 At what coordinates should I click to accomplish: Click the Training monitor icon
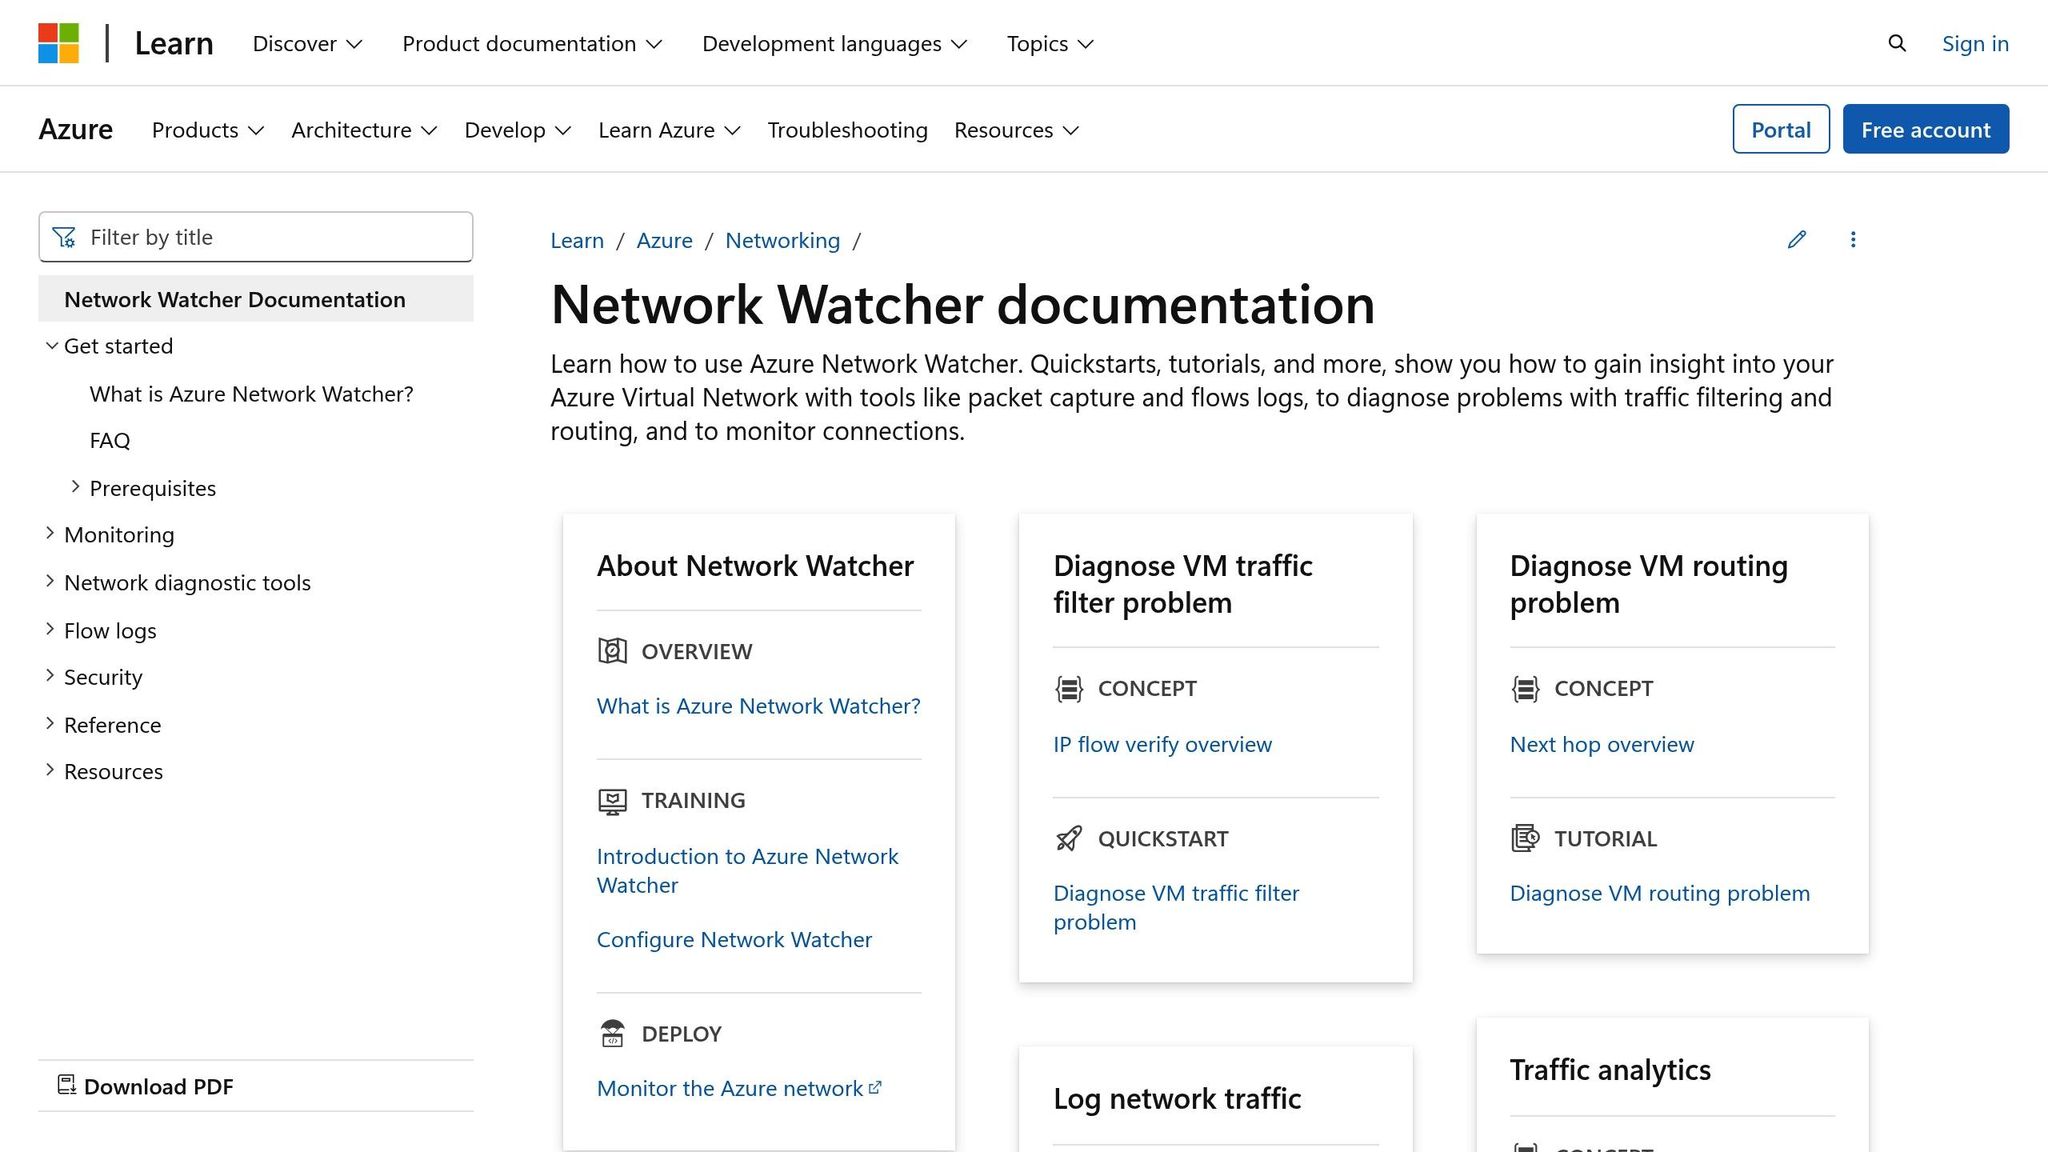click(x=612, y=801)
